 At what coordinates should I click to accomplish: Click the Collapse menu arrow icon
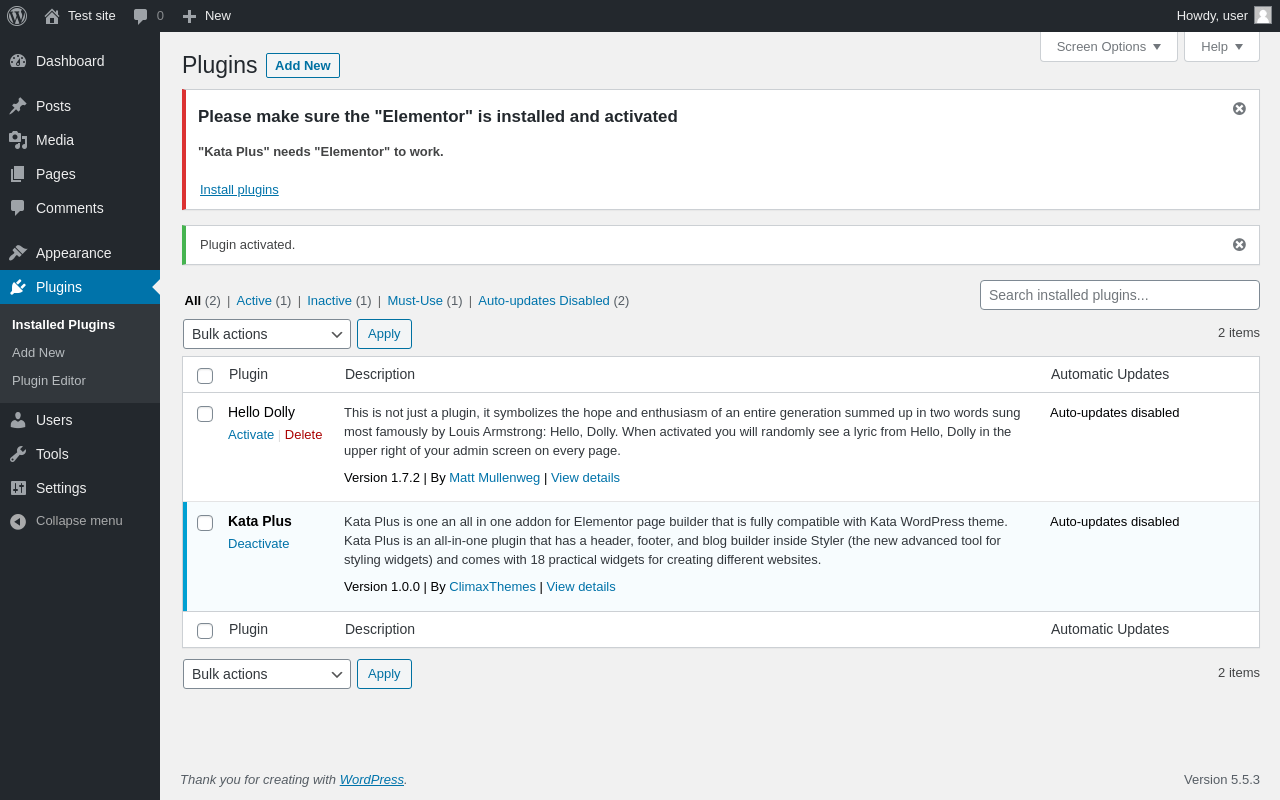pyautogui.click(x=18, y=521)
